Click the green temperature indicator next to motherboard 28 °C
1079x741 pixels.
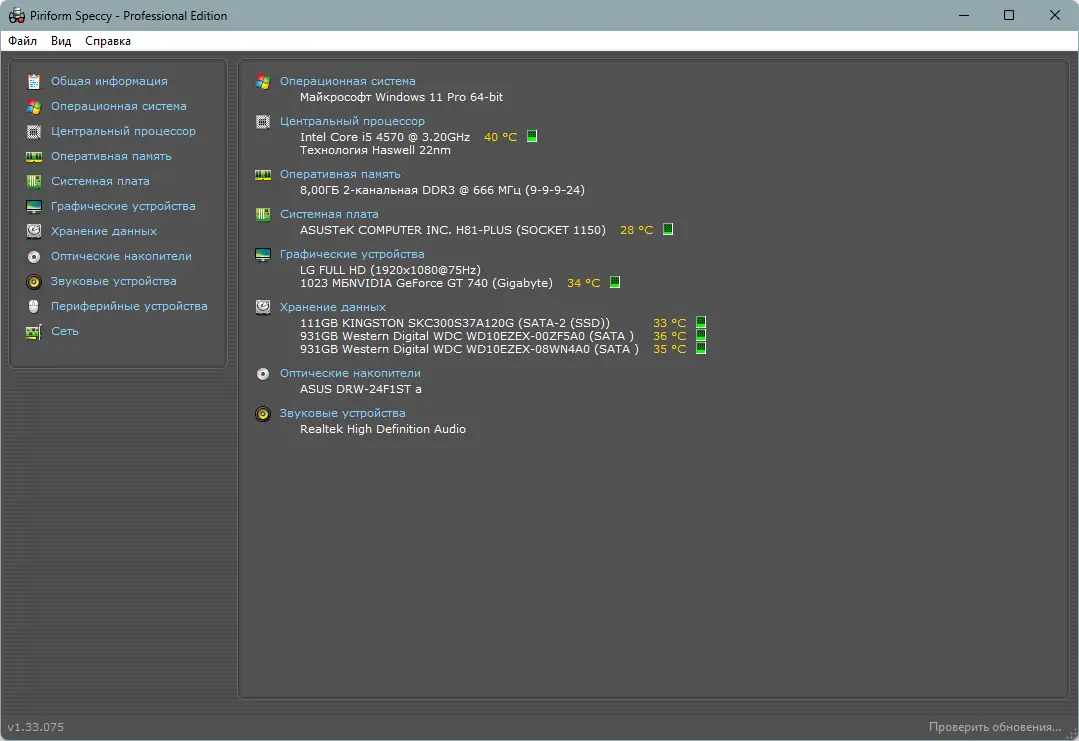(667, 229)
